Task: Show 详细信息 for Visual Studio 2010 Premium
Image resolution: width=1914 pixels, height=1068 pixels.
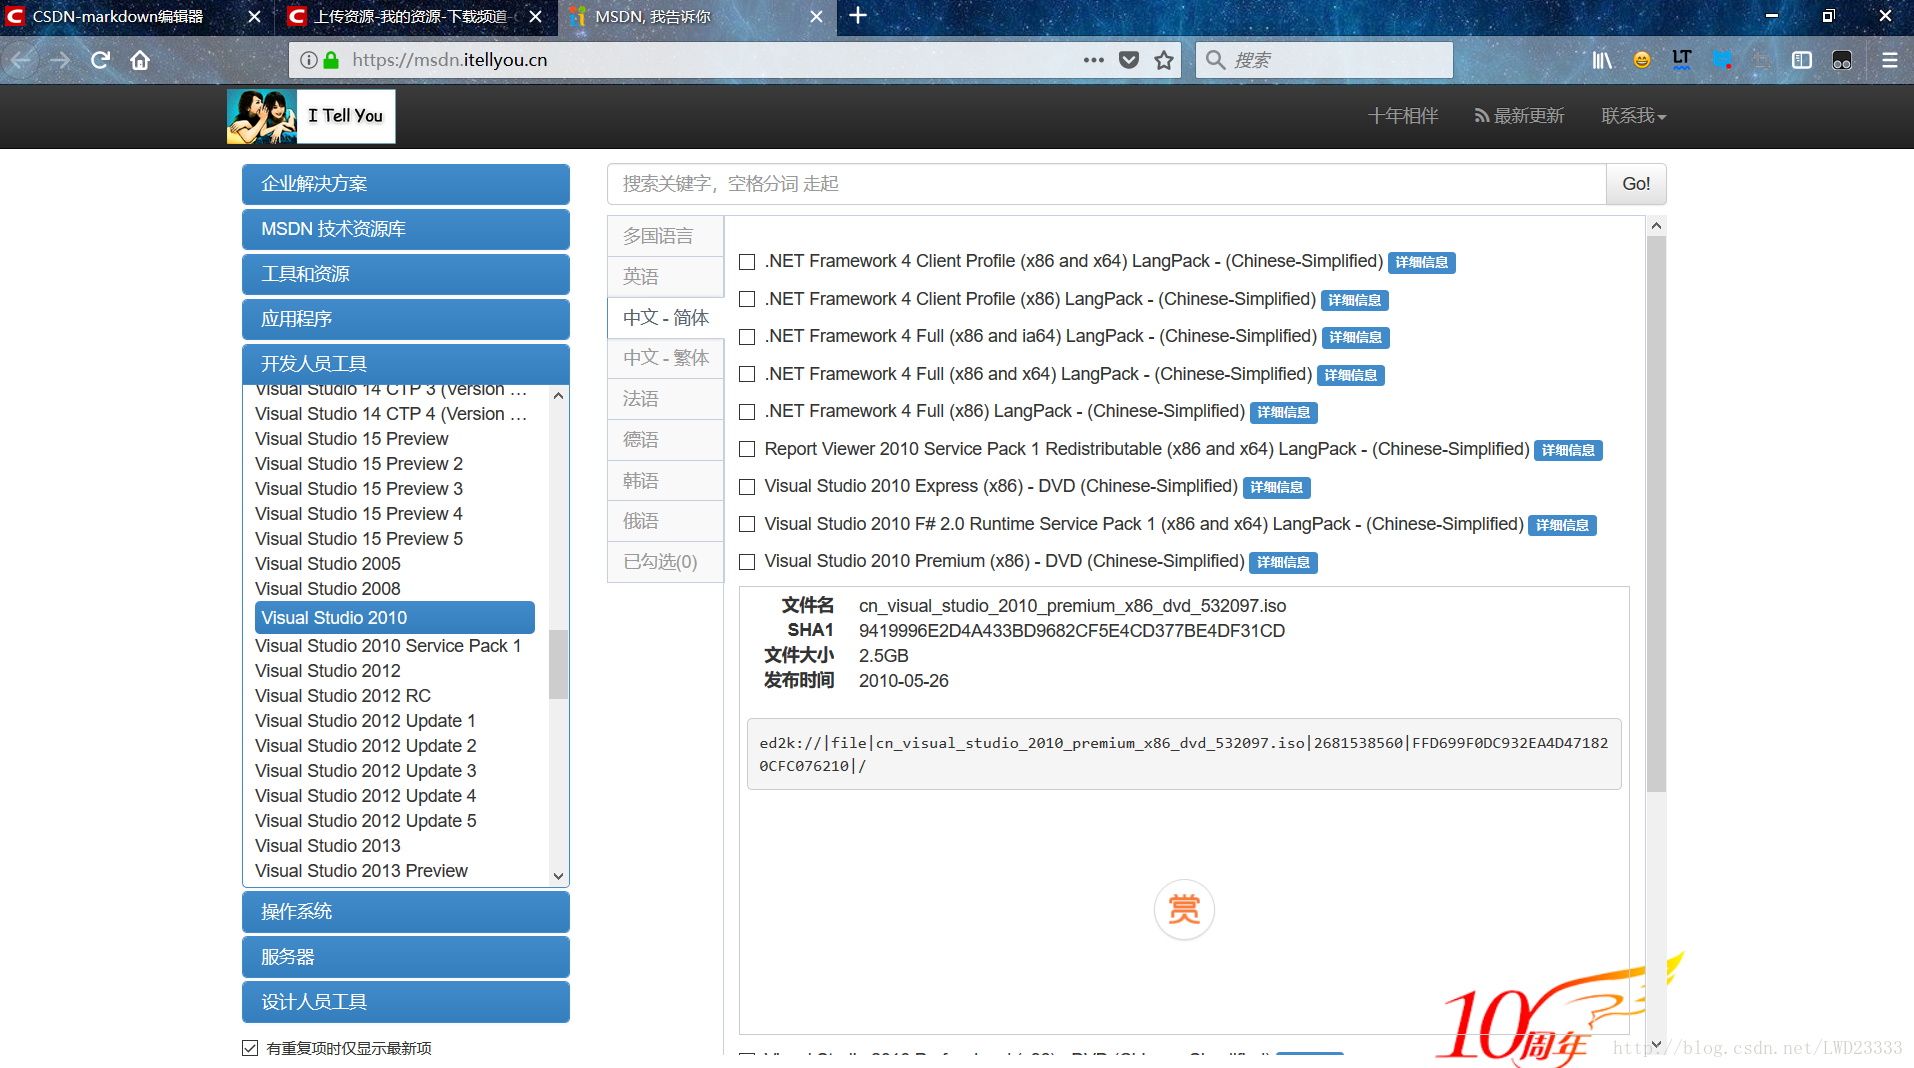Action: click(1283, 563)
